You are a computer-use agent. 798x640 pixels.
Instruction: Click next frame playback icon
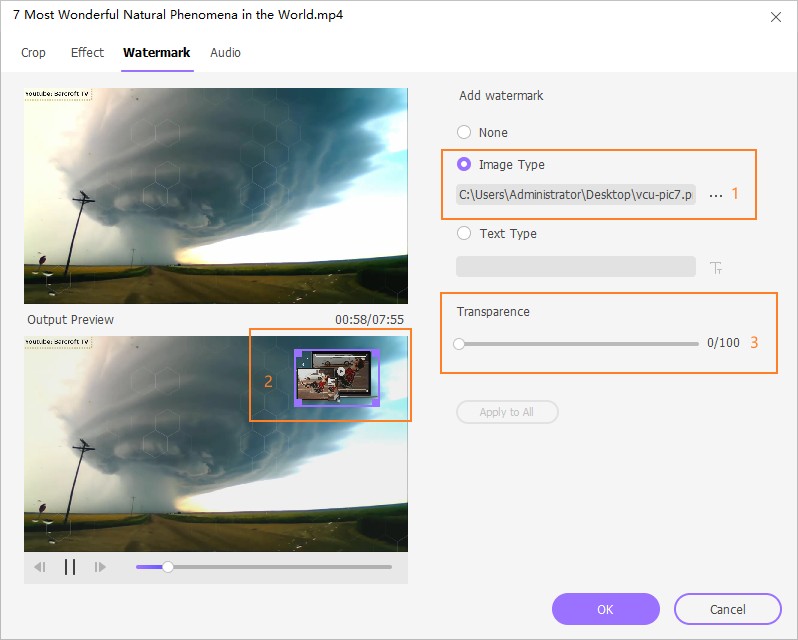100,567
